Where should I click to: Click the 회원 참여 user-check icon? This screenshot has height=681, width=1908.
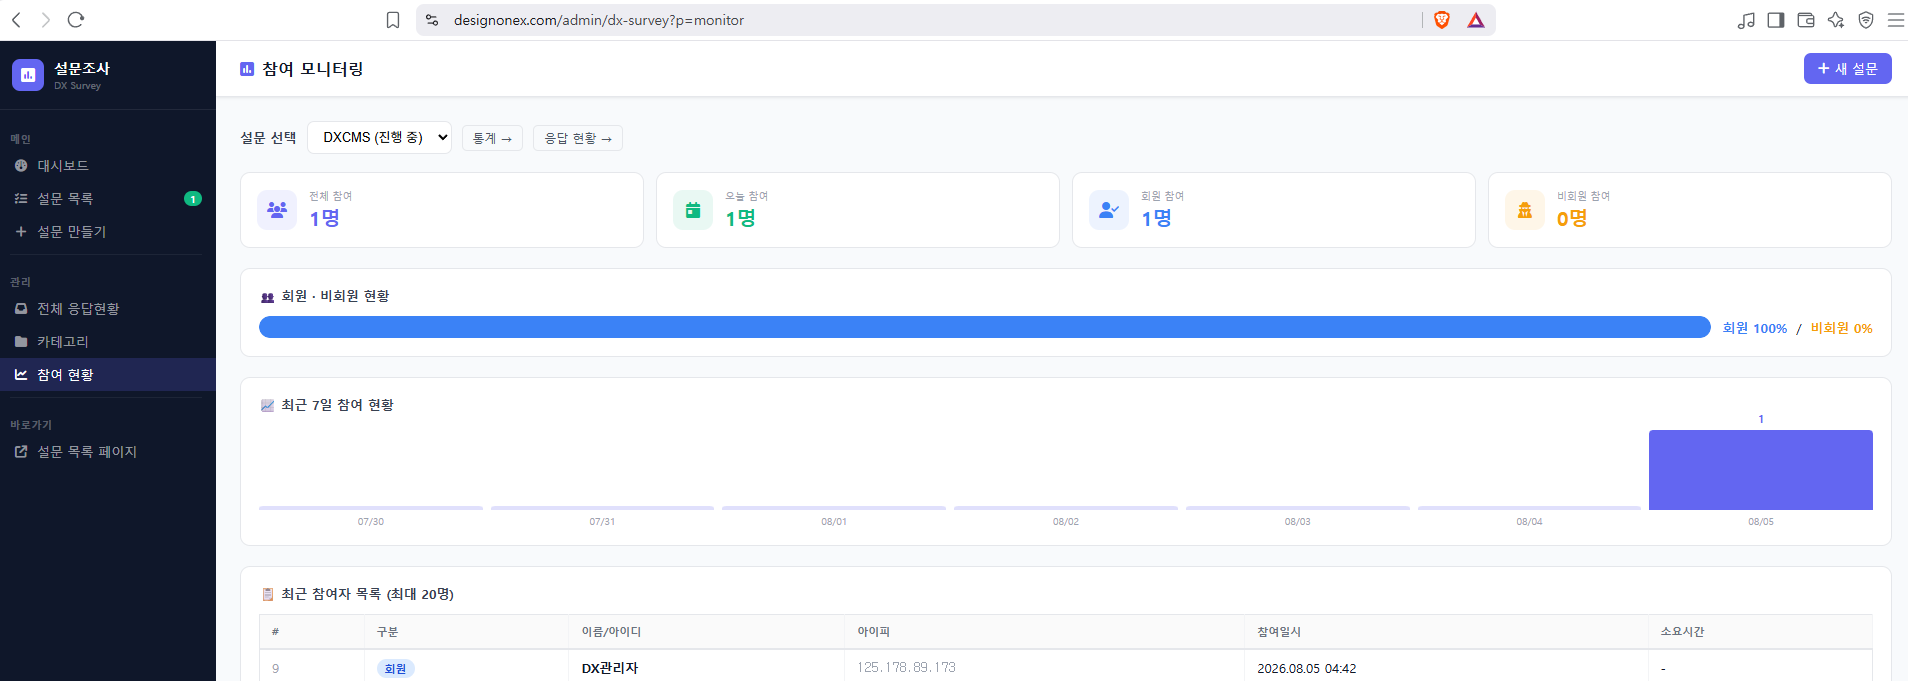pyautogui.click(x=1109, y=210)
